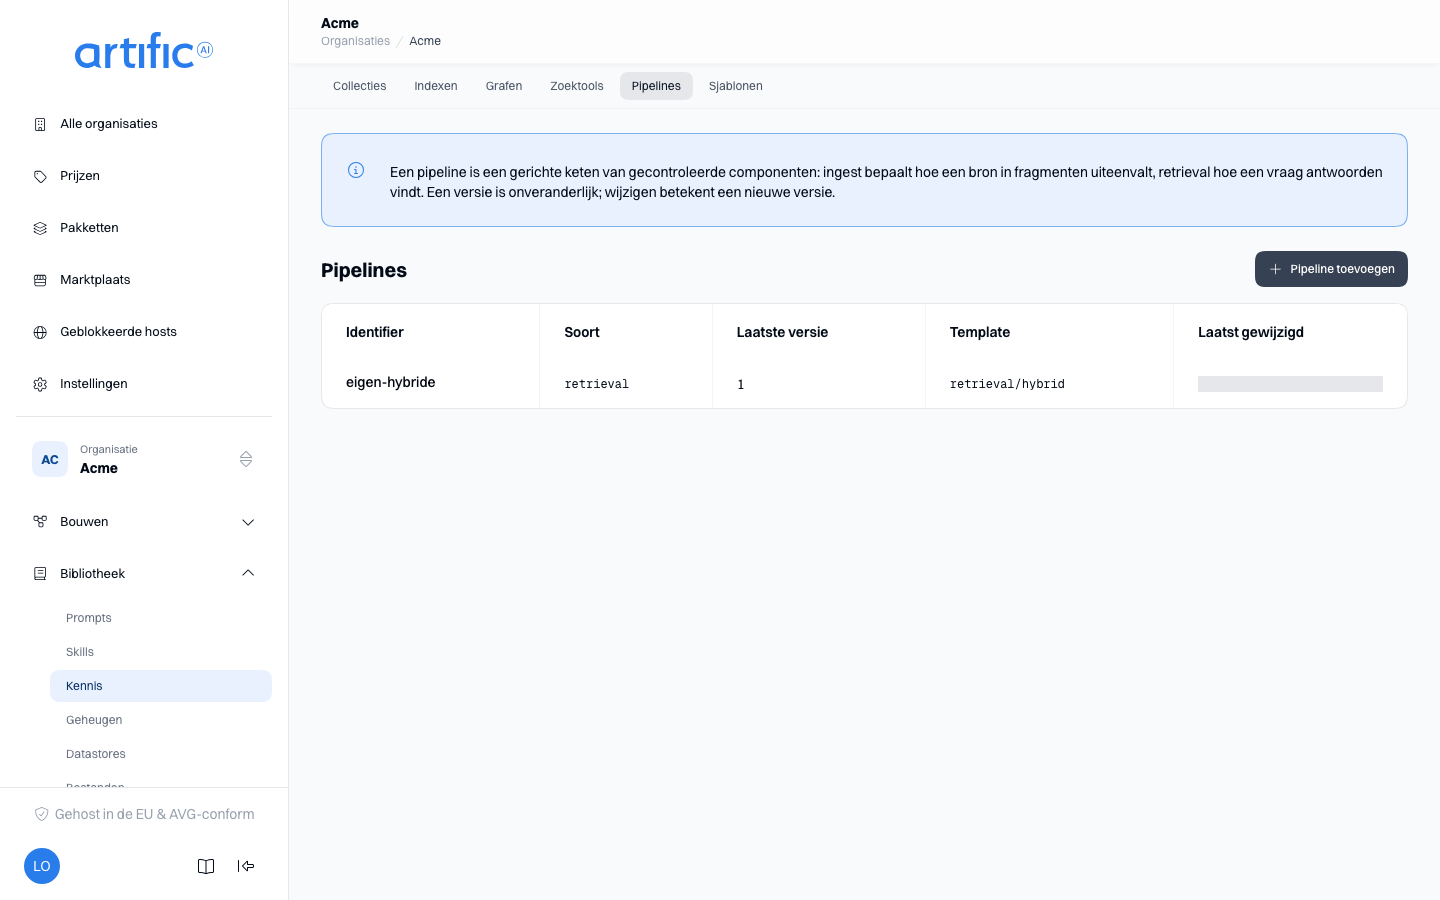The image size is (1440, 900).
Task: Click the Soort value retrieval
Action: pyautogui.click(x=597, y=384)
